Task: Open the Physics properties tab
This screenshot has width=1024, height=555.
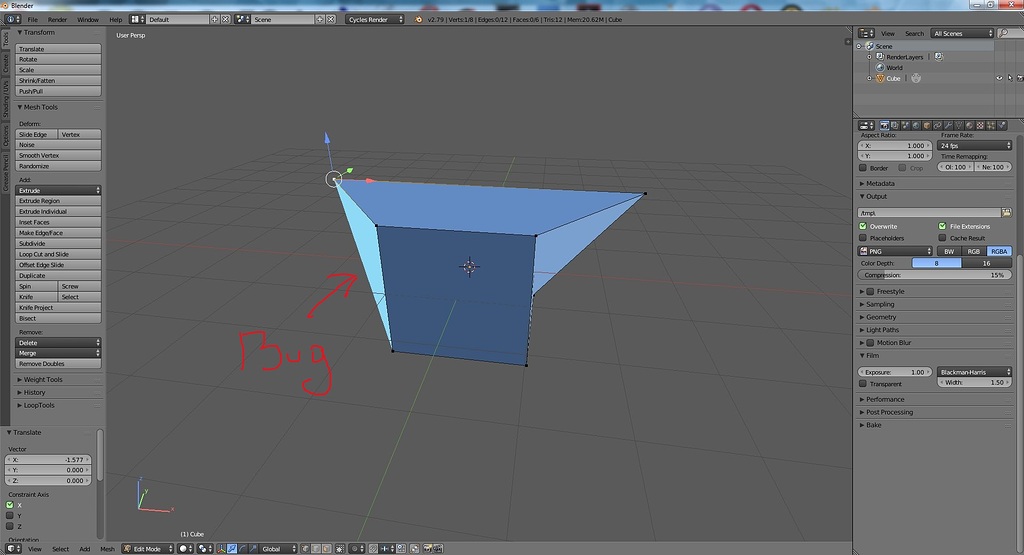Action: pyautogui.click(x=1002, y=125)
